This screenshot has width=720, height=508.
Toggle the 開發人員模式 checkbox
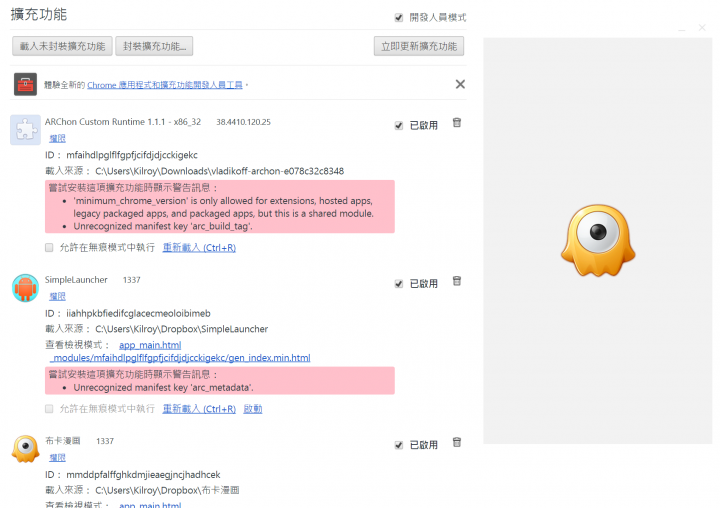pos(399,17)
